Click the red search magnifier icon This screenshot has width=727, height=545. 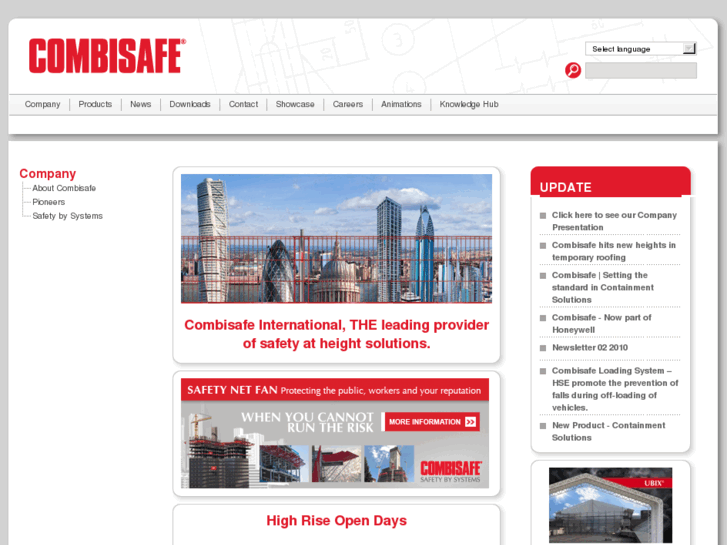(573, 70)
